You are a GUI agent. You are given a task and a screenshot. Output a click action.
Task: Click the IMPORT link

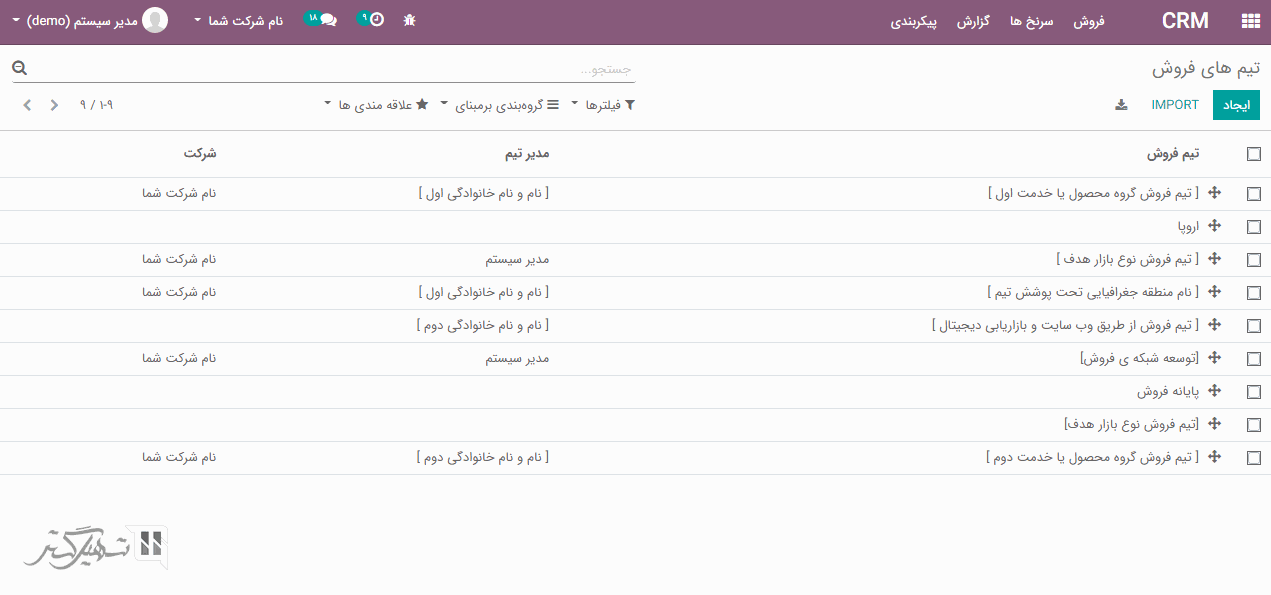[1175, 104]
